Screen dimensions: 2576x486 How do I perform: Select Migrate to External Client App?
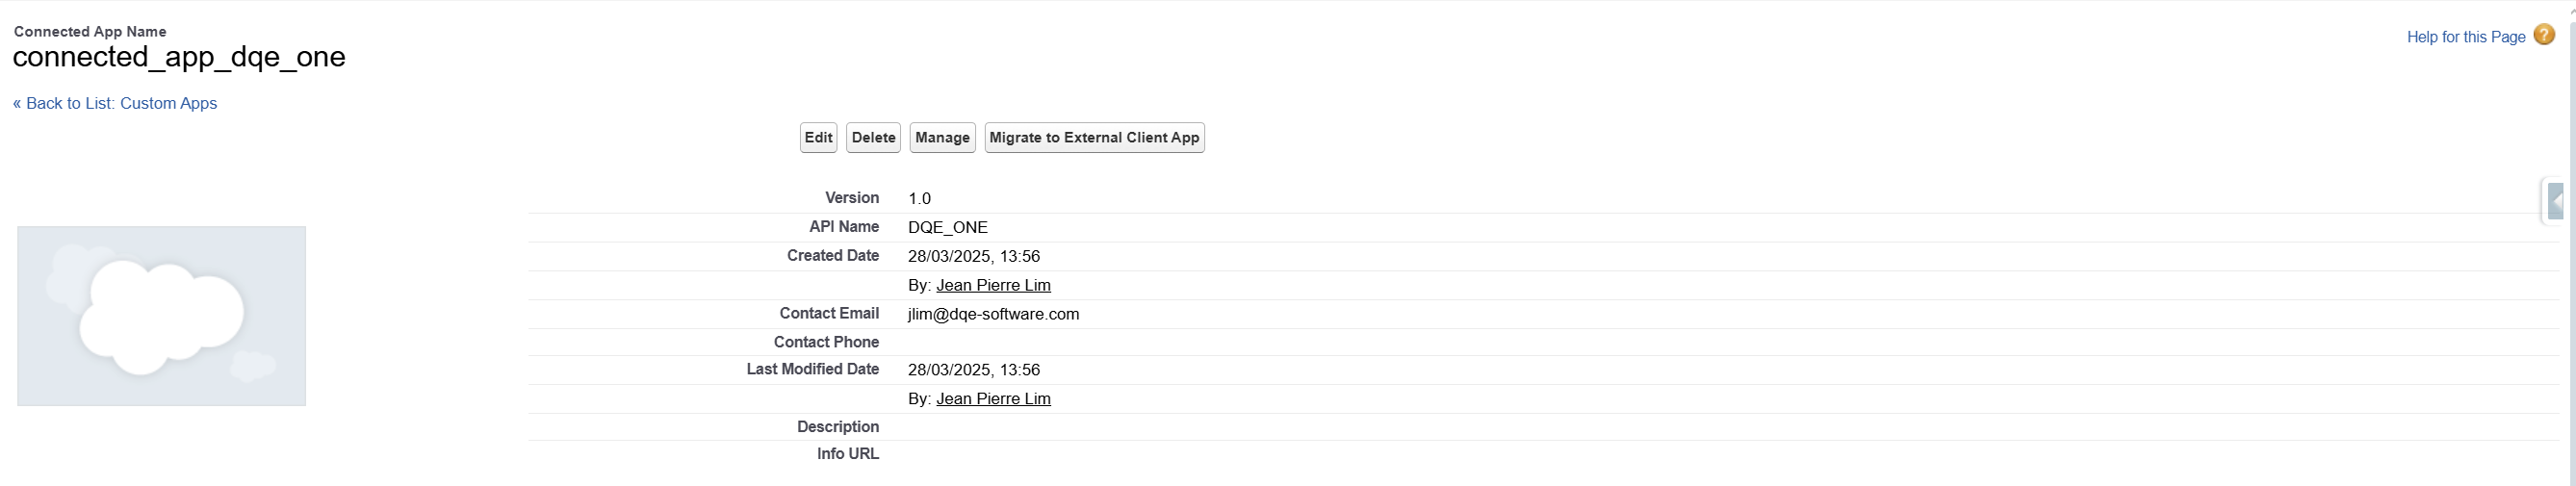(x=1094, y=138)
